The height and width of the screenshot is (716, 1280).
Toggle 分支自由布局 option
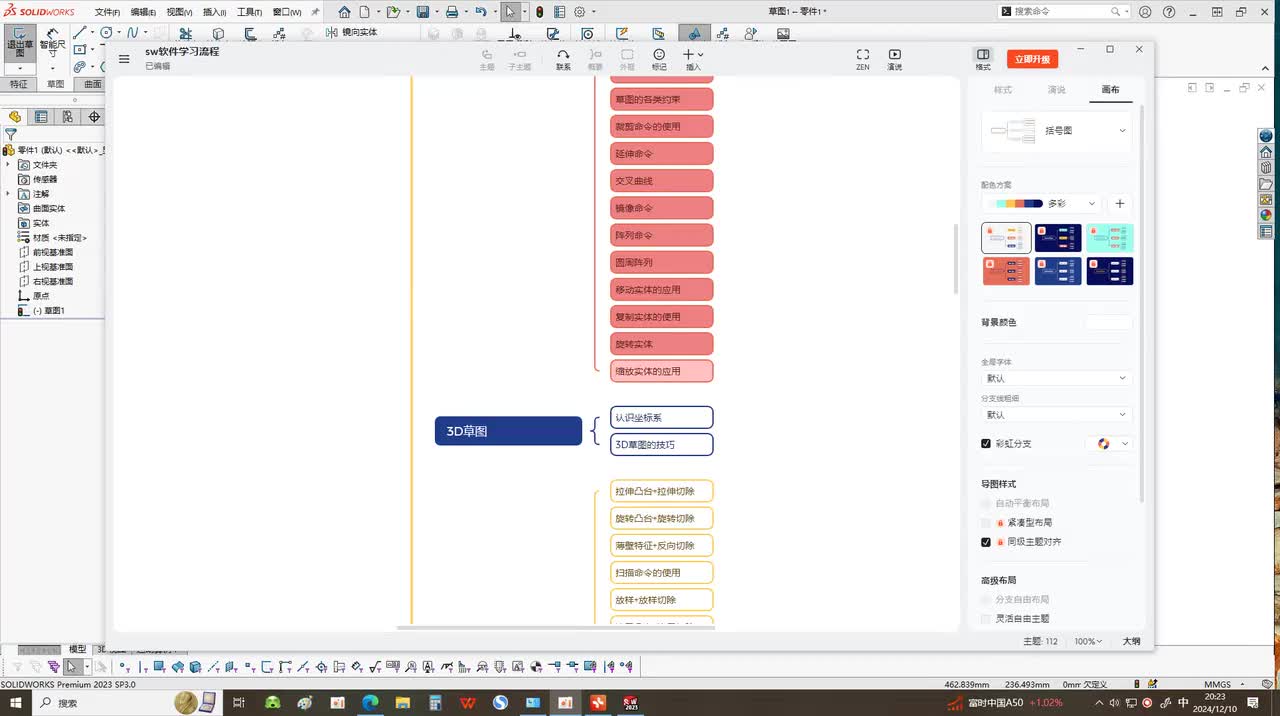point(986,600)
